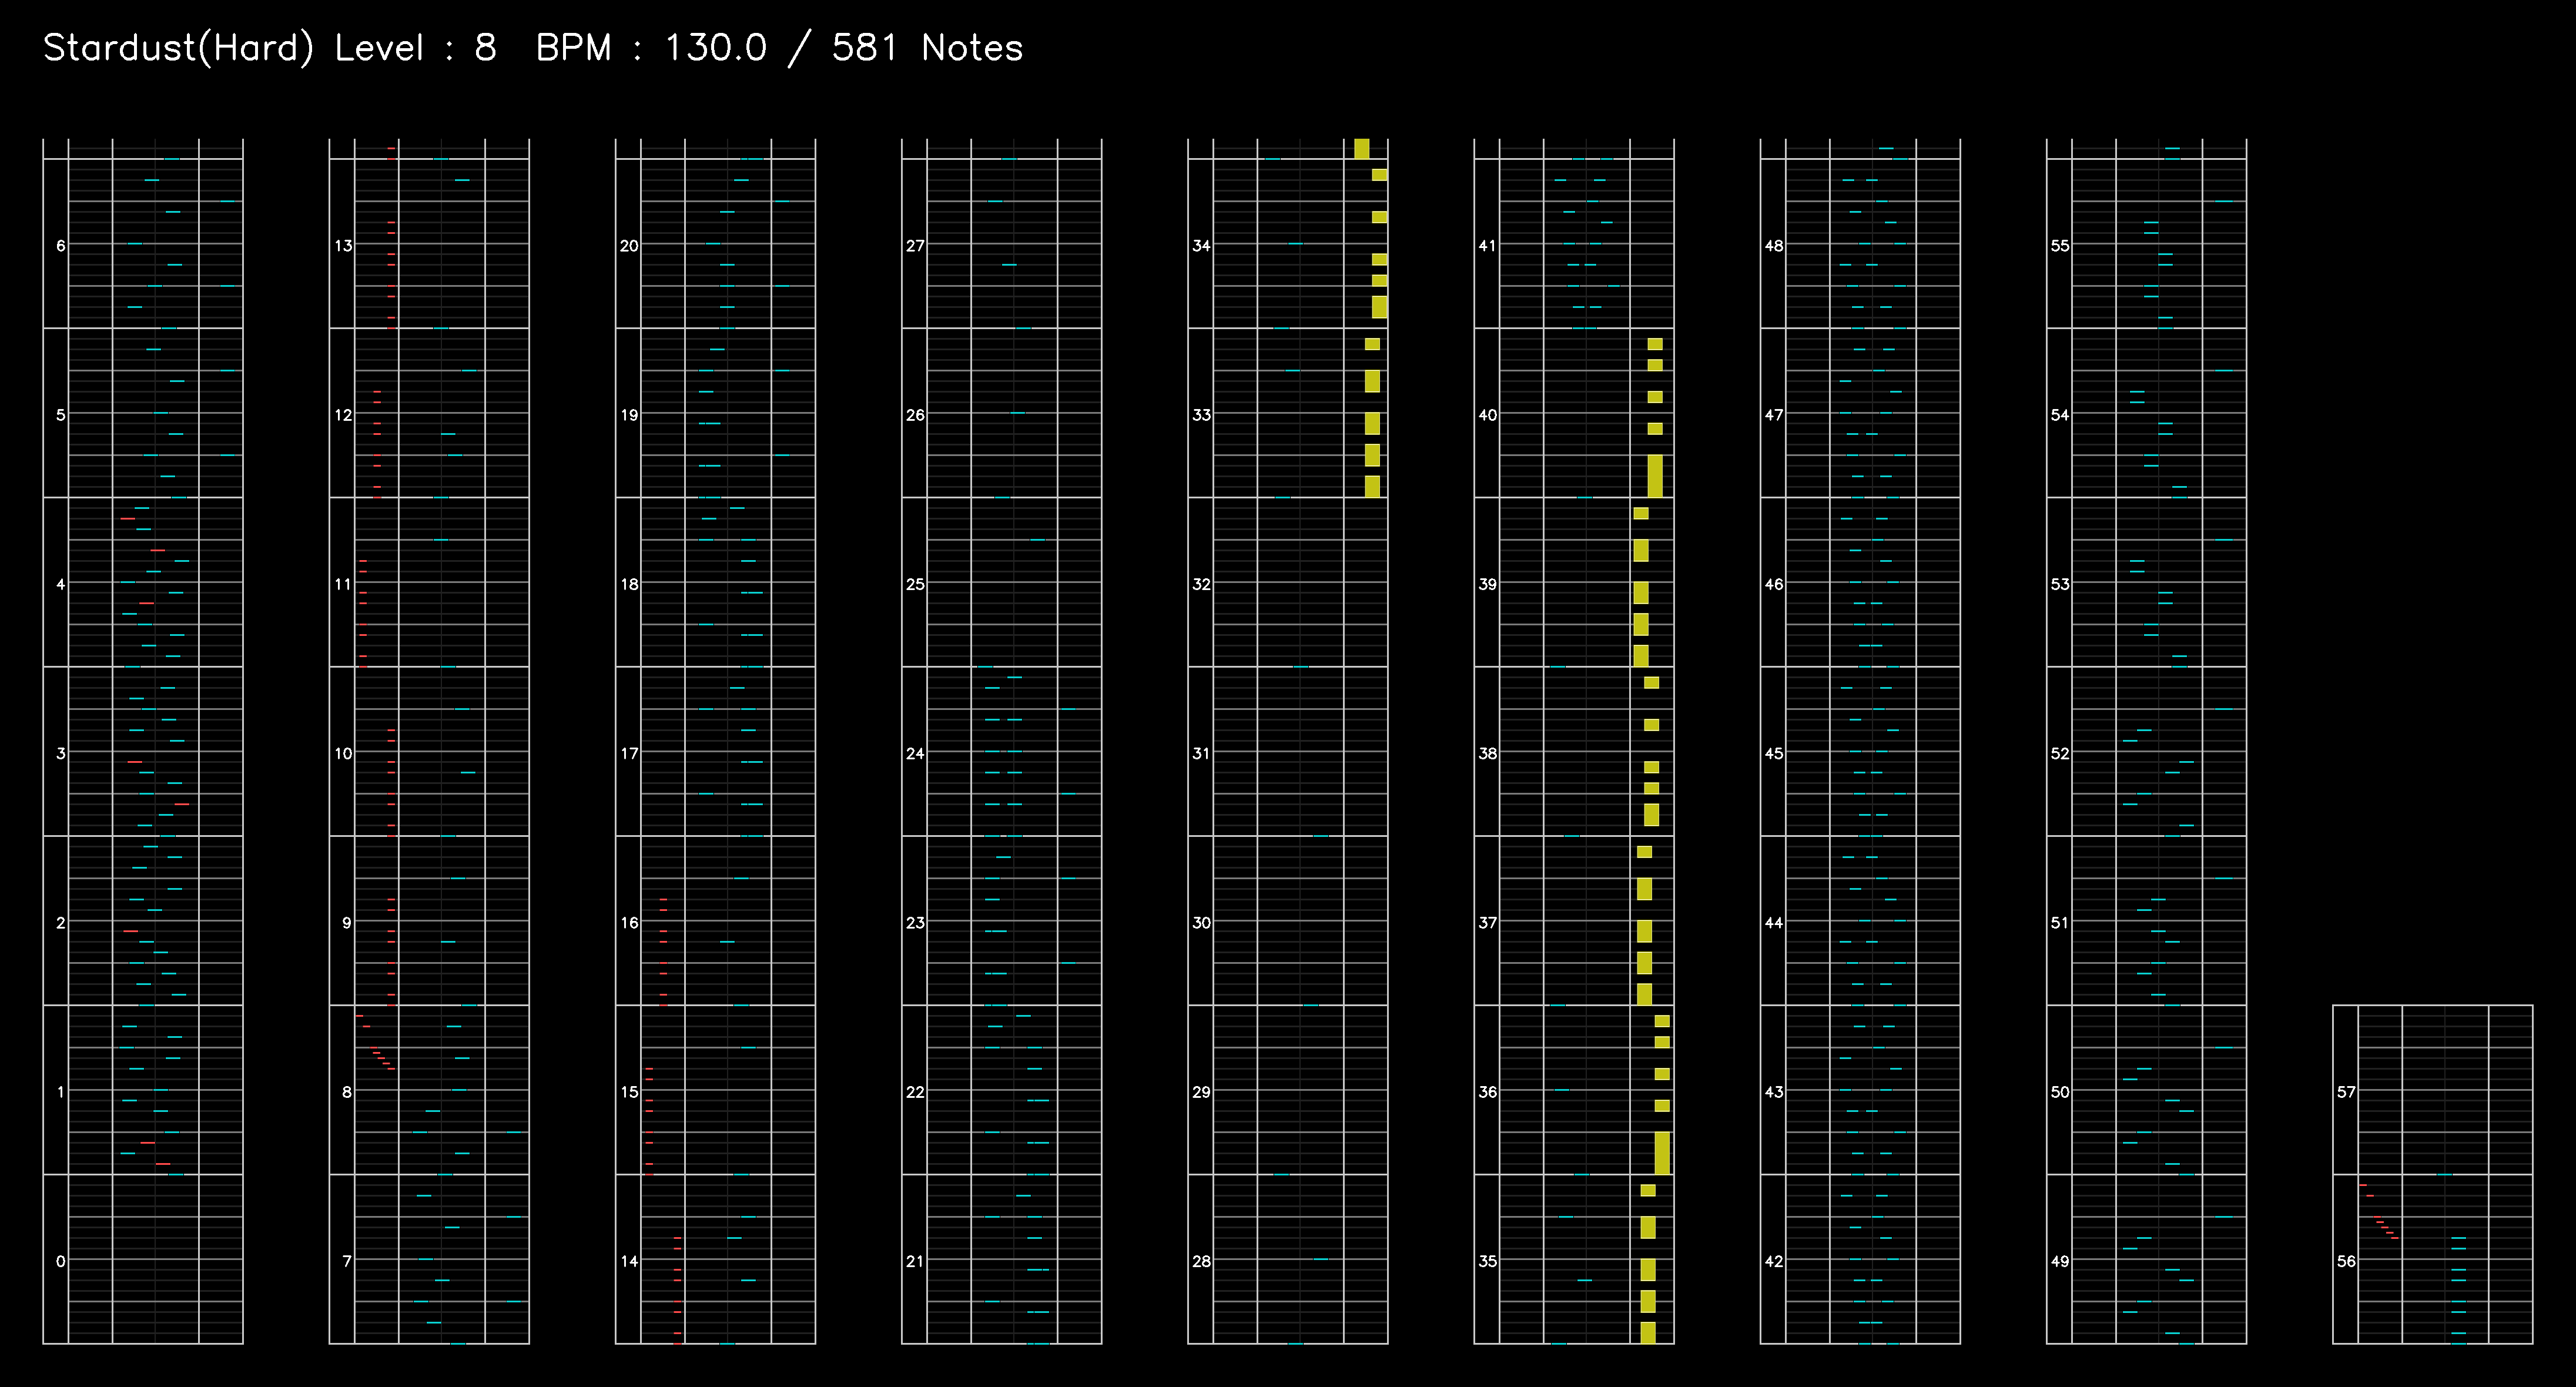Screen dimensions: 2576x1387
Task: Click the "BPM : 130.0" tempo text
Action: 651,48
